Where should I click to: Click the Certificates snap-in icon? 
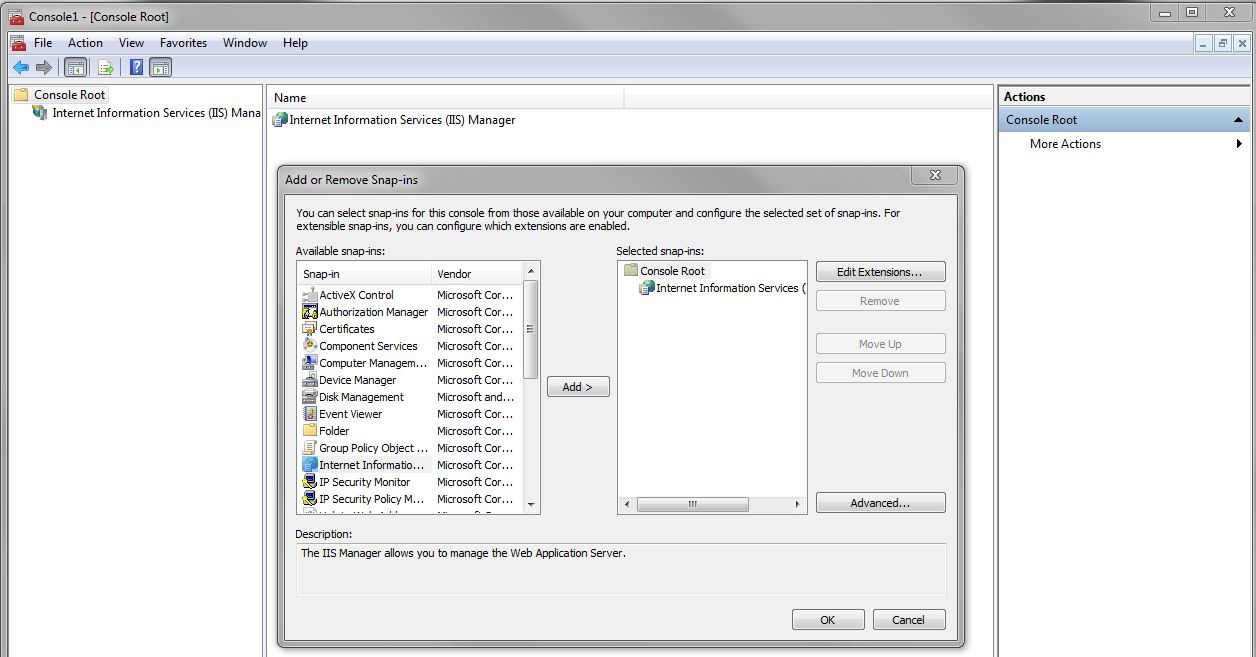[x=310, y=329]
